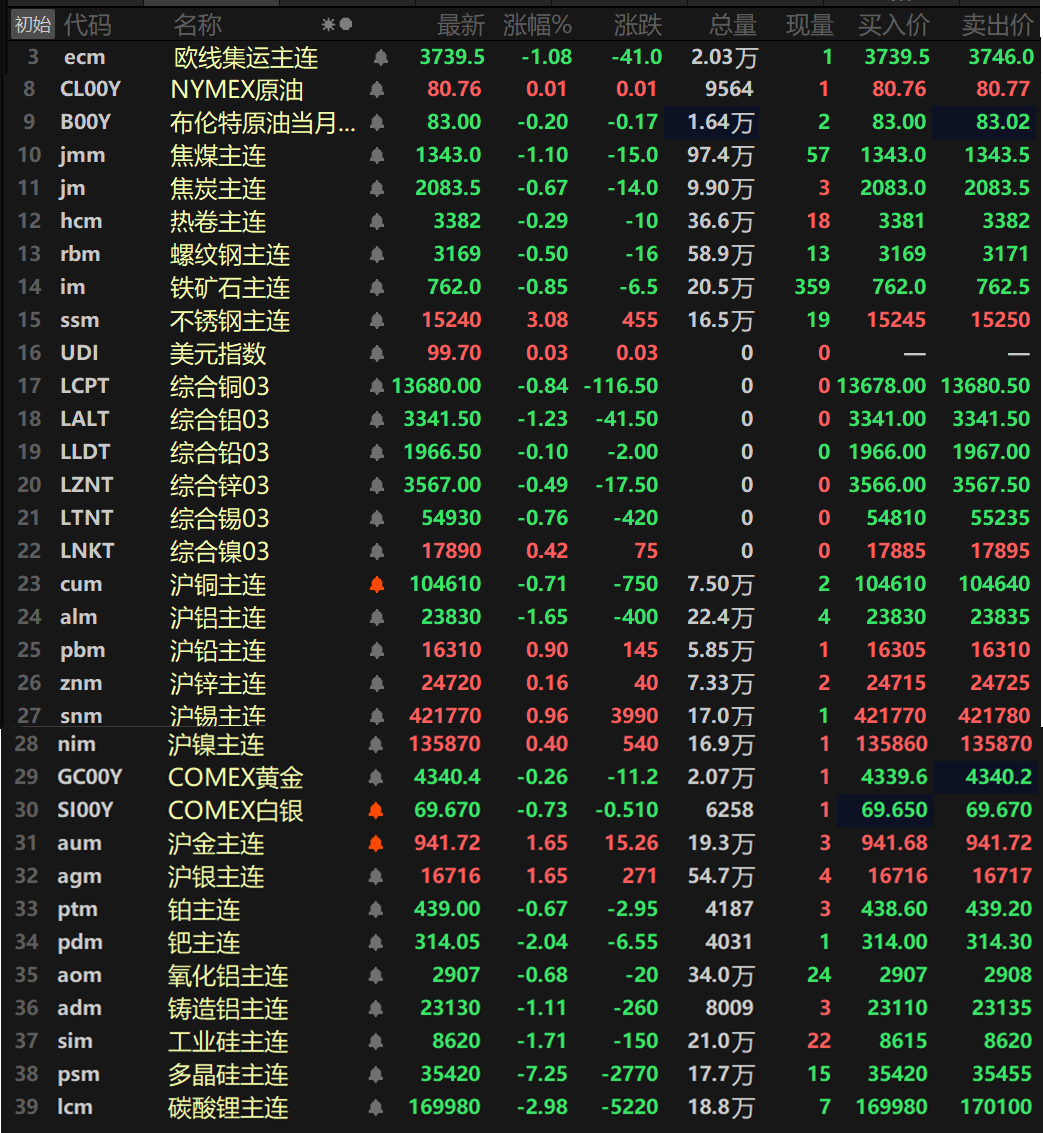Click the bell icon for 碳酸锂主连
1043x1133 pixels.
point(376,1107)
